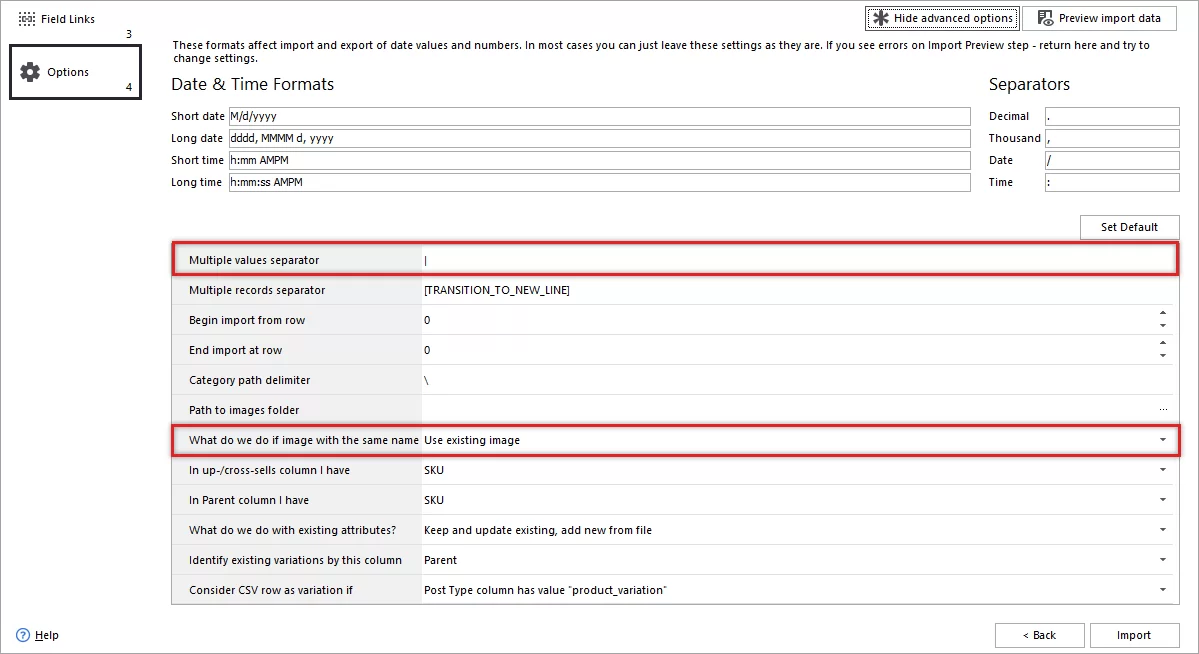Open the Identify existing variations dropdown
Viewport: 1199px width, 654px height.
[x=1162, y=560]
